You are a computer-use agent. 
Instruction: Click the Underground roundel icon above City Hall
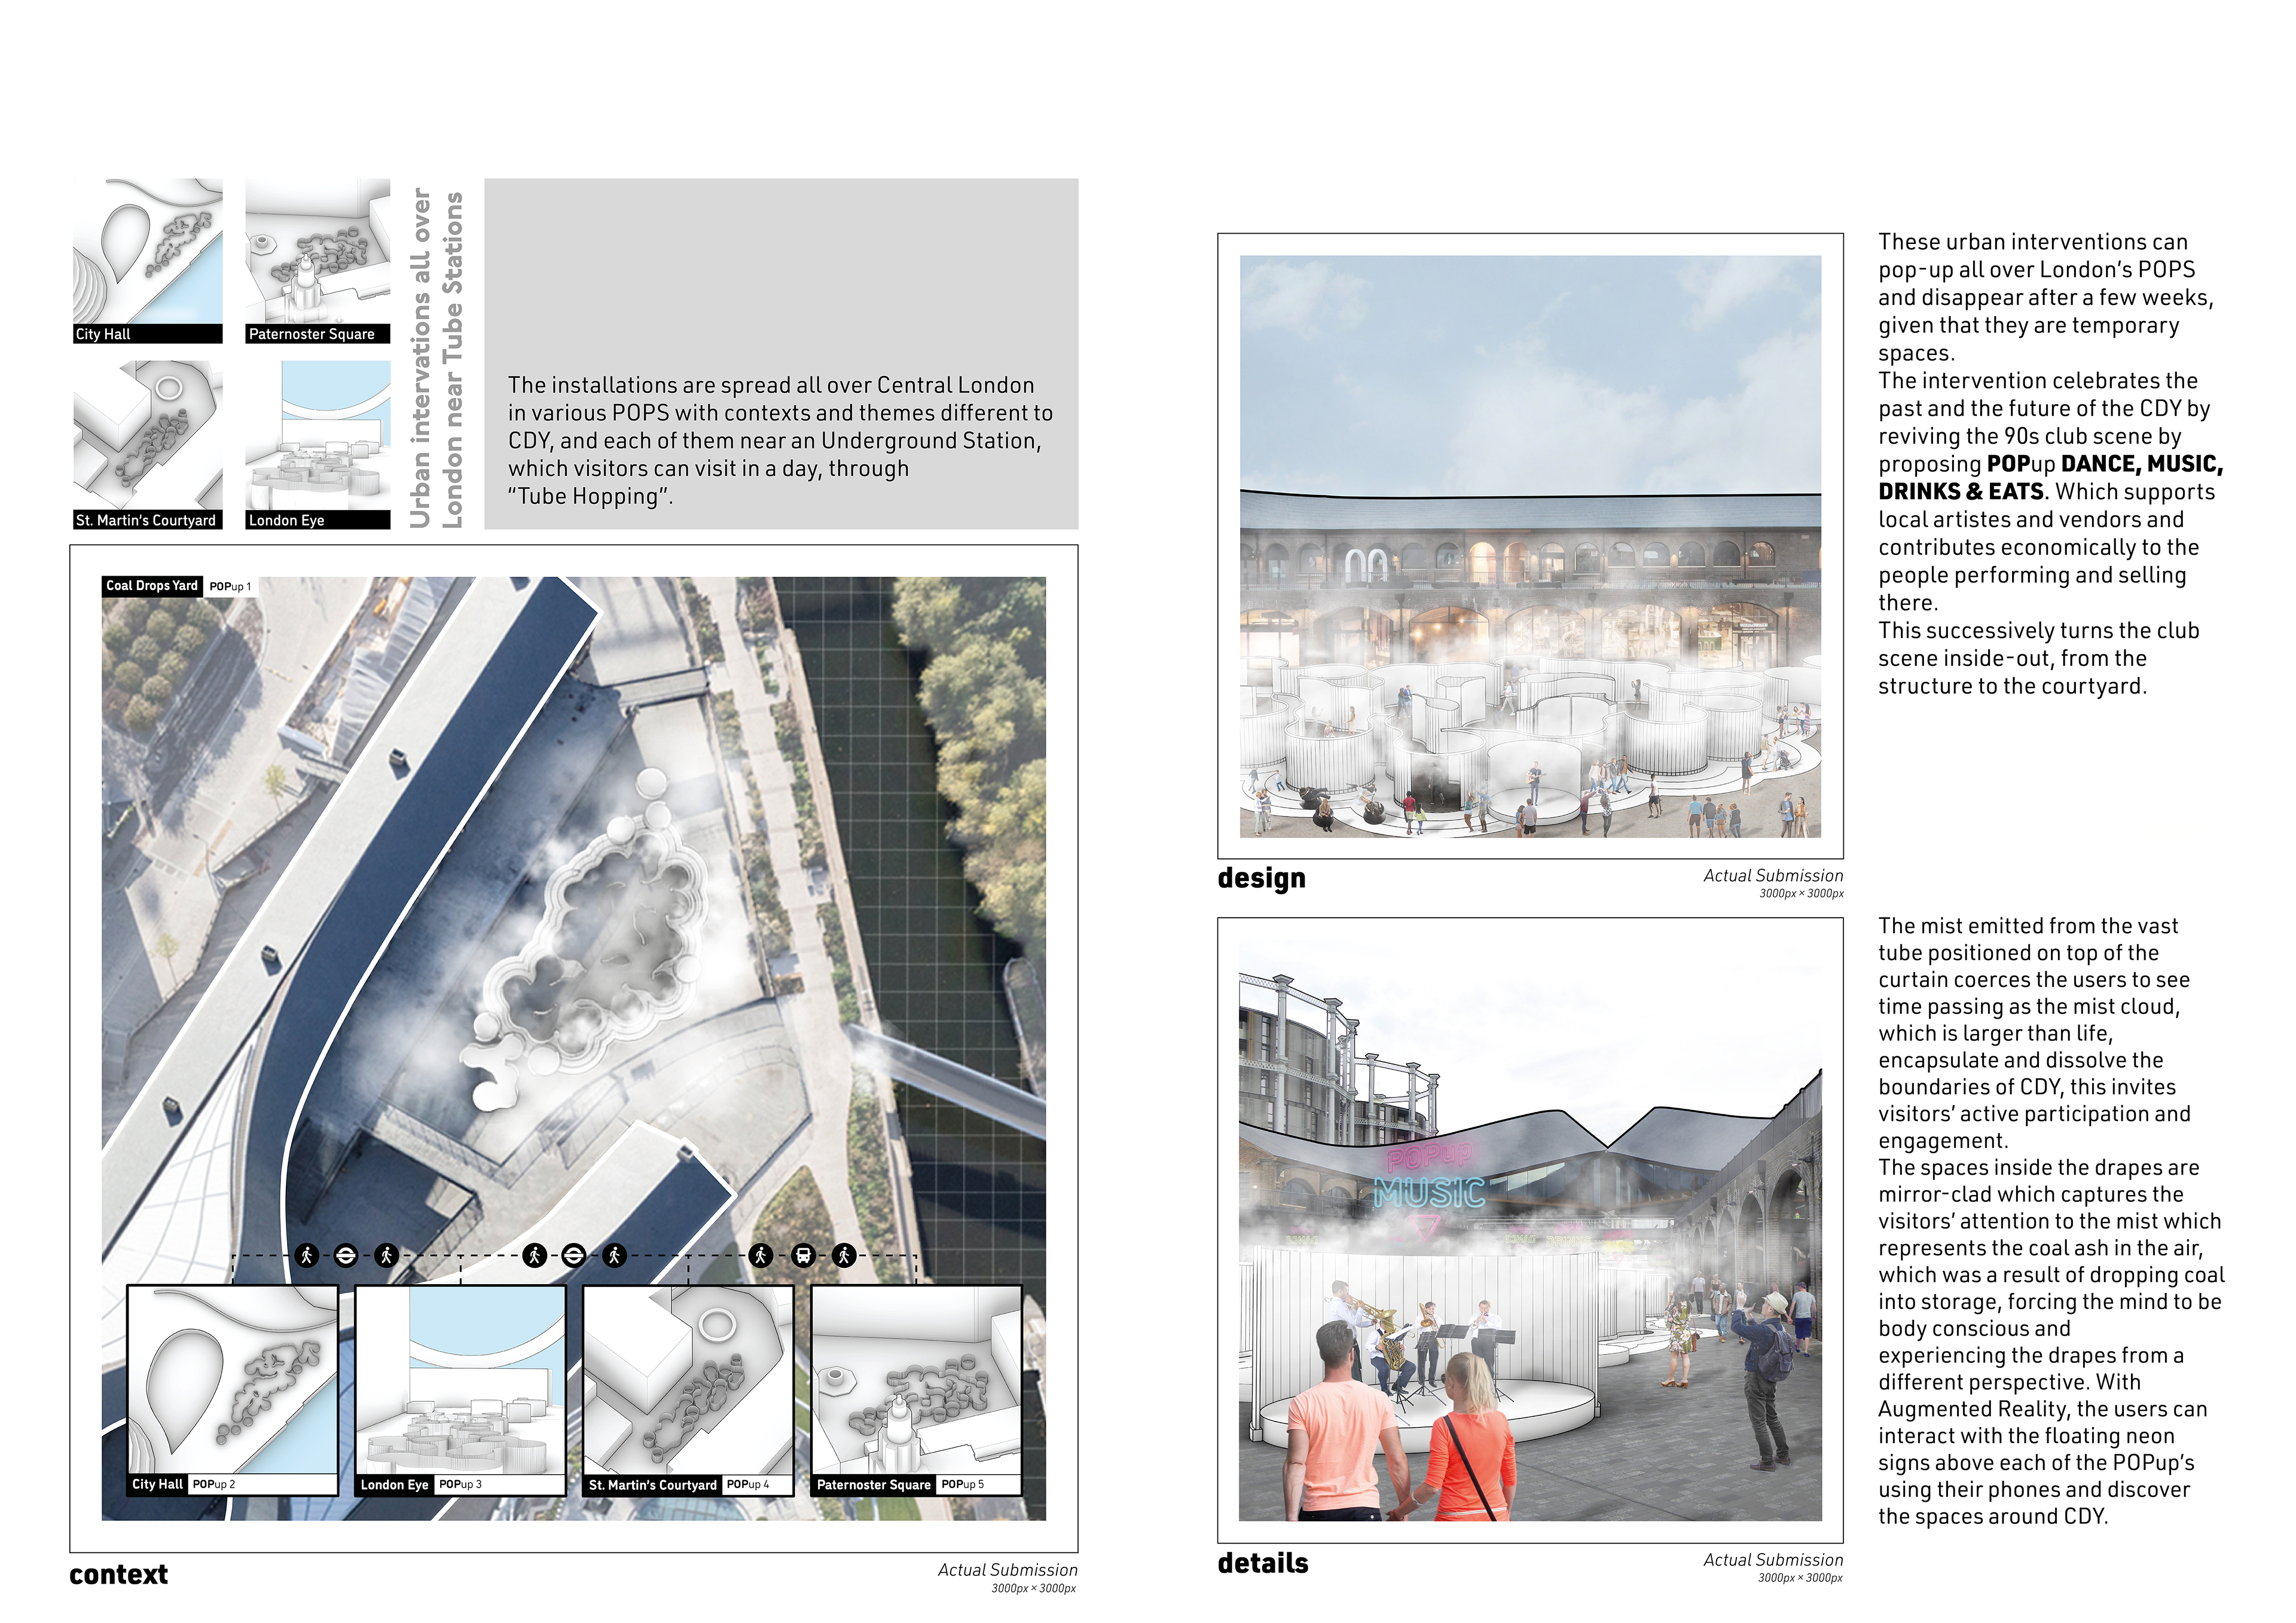pyautogui.click(x=346, y=1255)
